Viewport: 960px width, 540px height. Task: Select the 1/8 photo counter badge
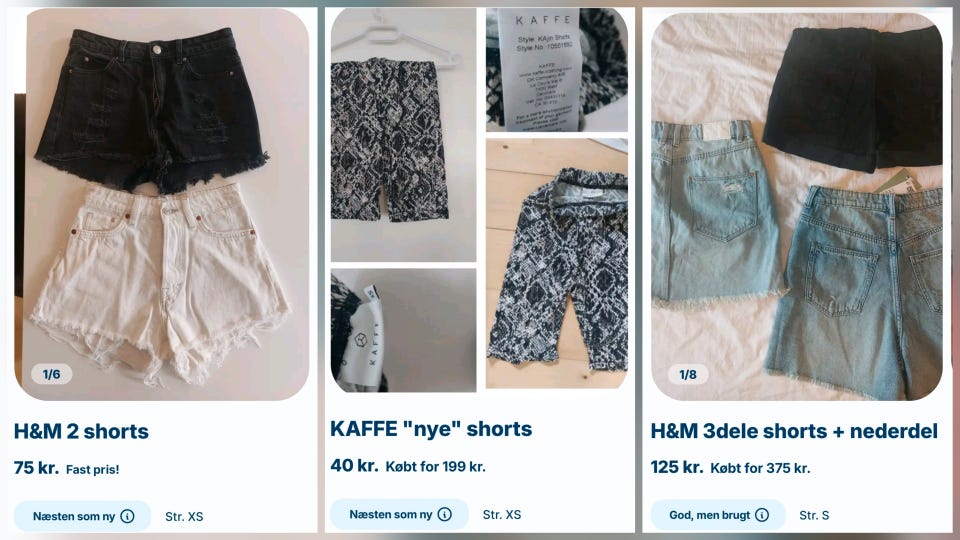click(688, 374)
